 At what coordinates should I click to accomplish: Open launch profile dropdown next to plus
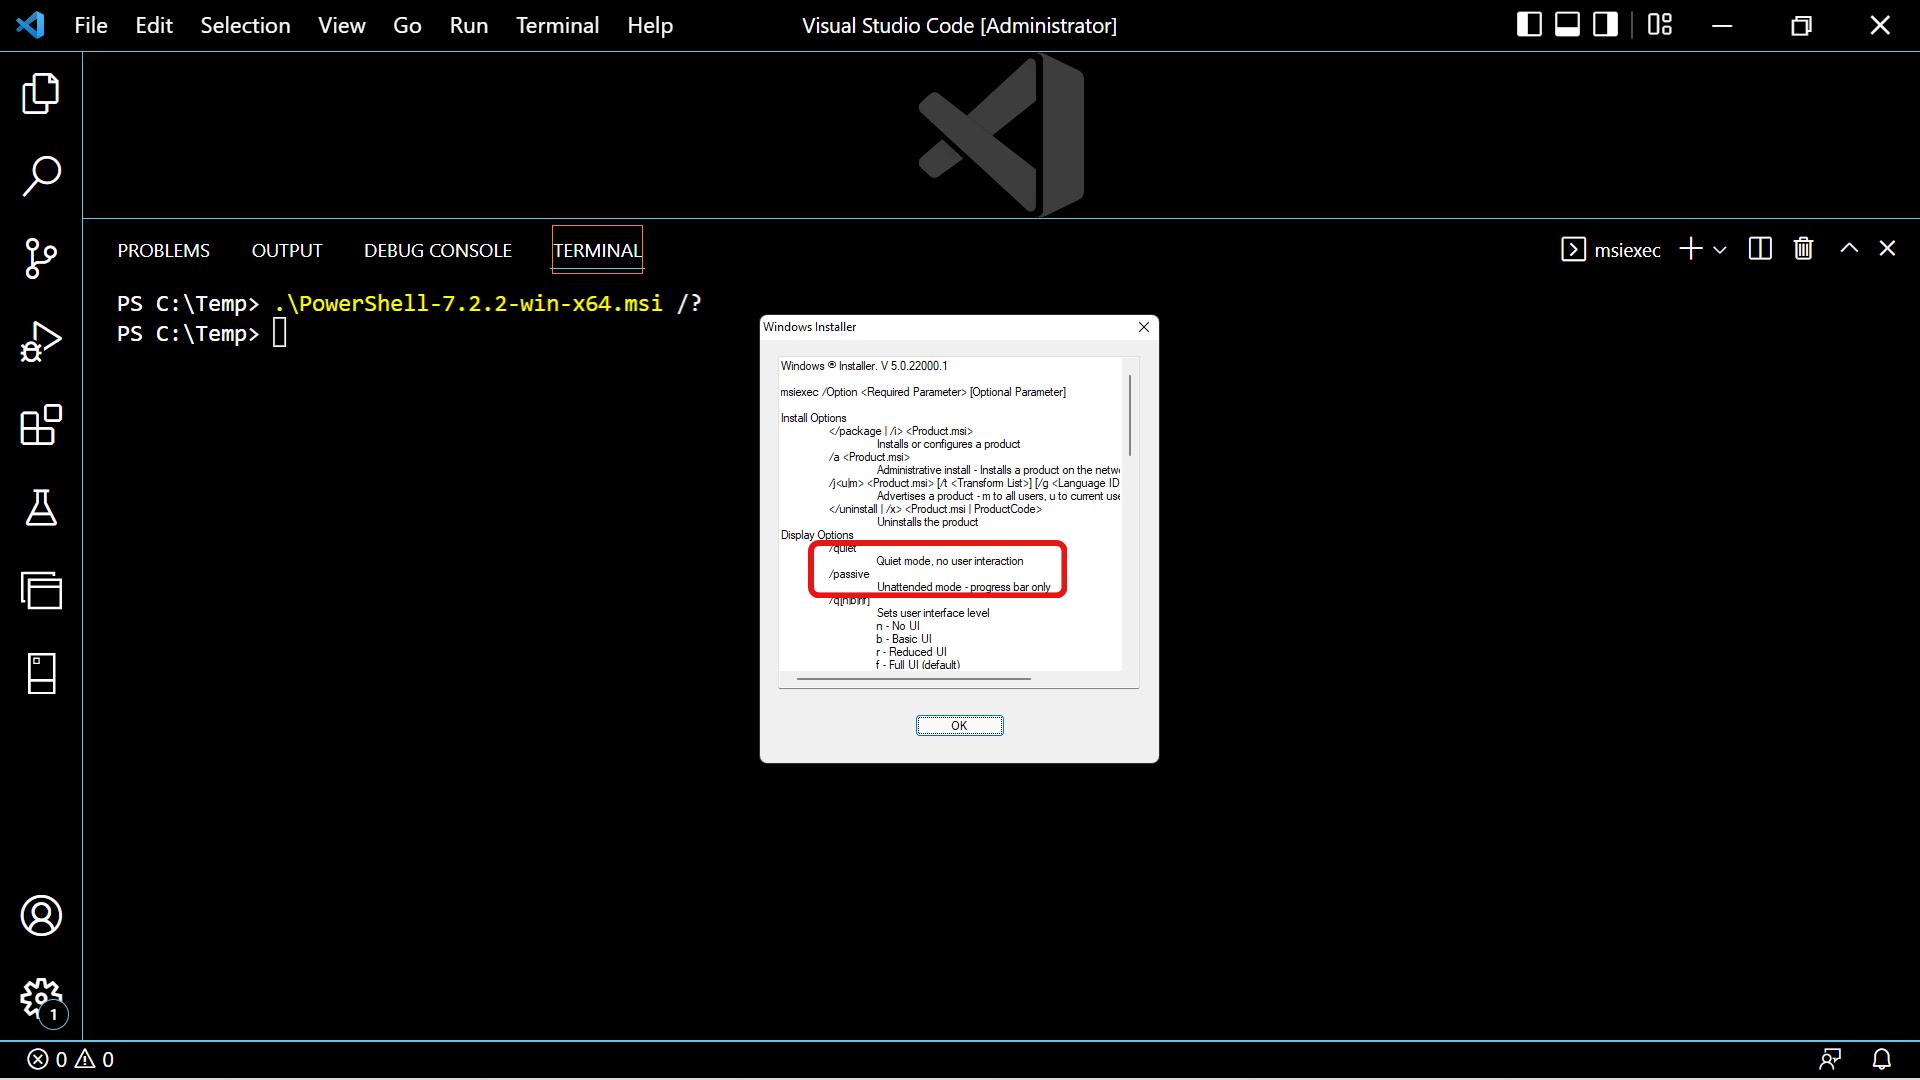(x=1720, y=250)
